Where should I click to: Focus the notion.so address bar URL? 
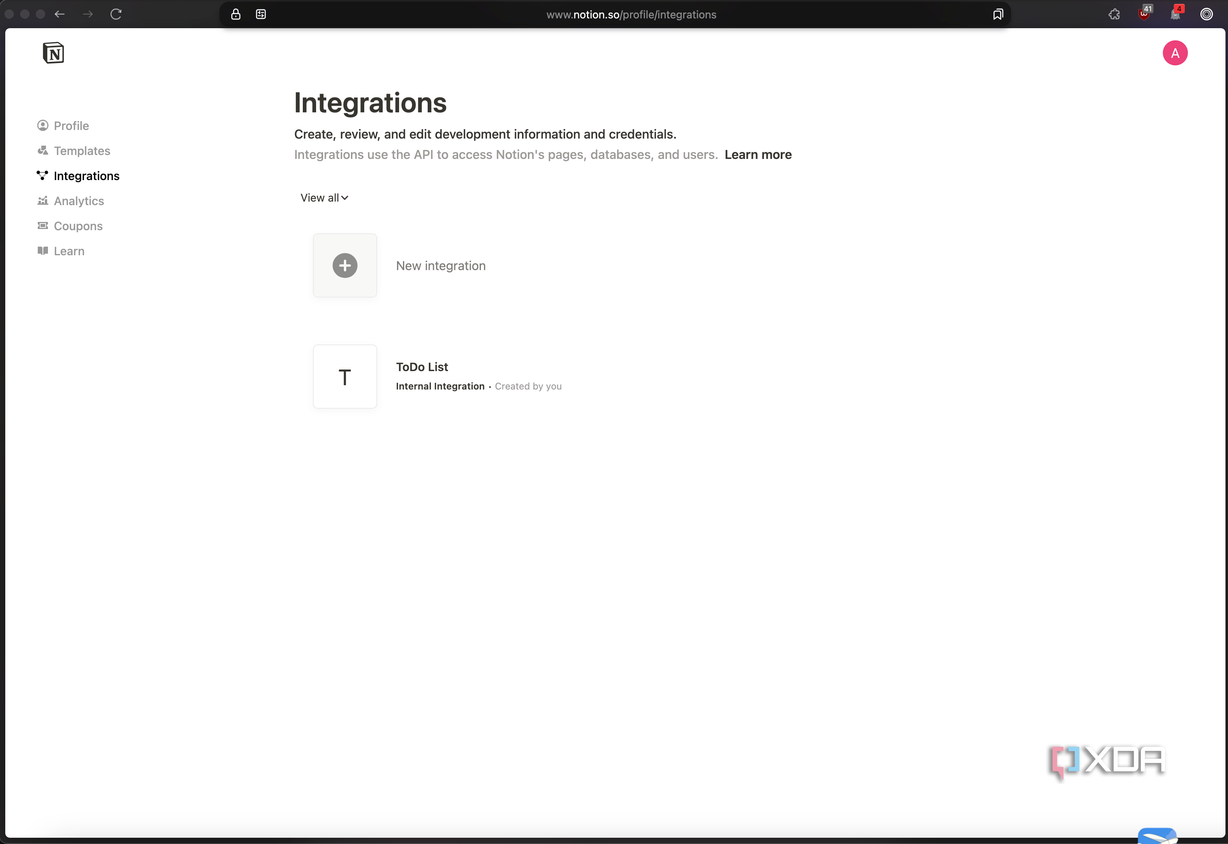631,15
